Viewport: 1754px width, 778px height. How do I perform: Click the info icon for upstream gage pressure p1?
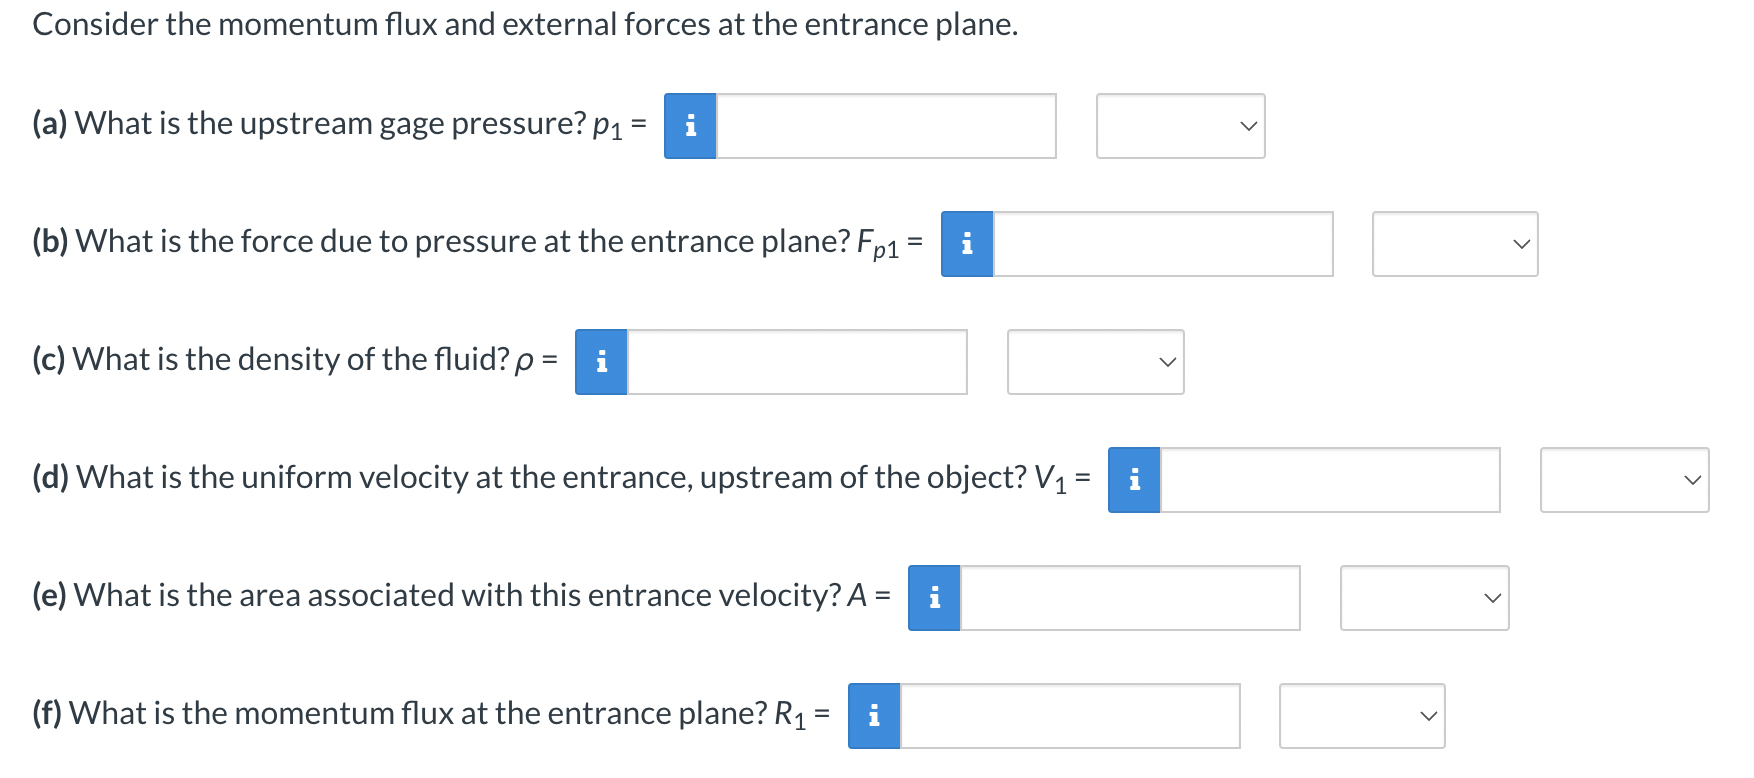coord(689,126)
